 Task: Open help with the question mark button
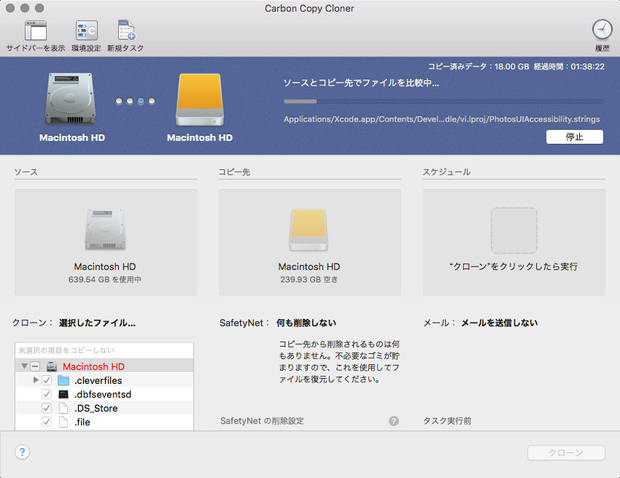(23, 452)
